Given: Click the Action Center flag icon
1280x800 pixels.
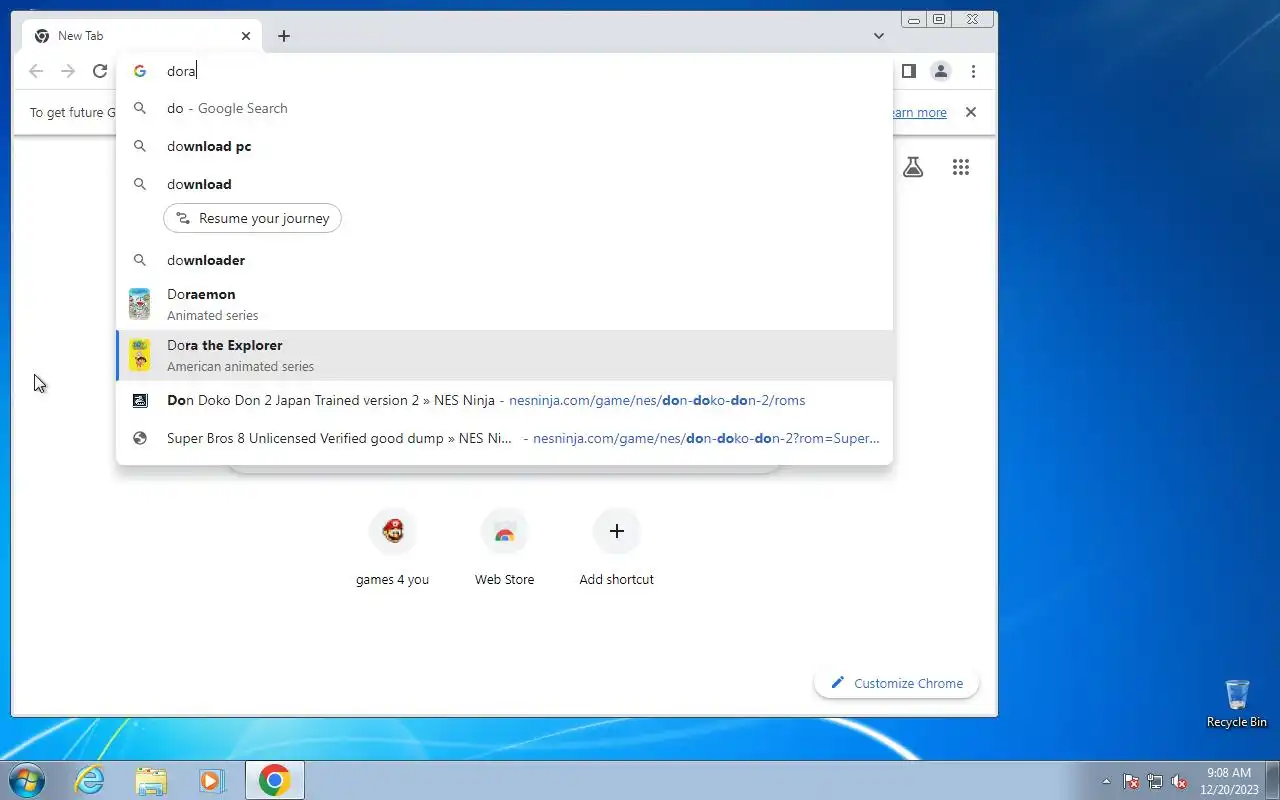Looking at the screenshot, I should point(1131,781).
